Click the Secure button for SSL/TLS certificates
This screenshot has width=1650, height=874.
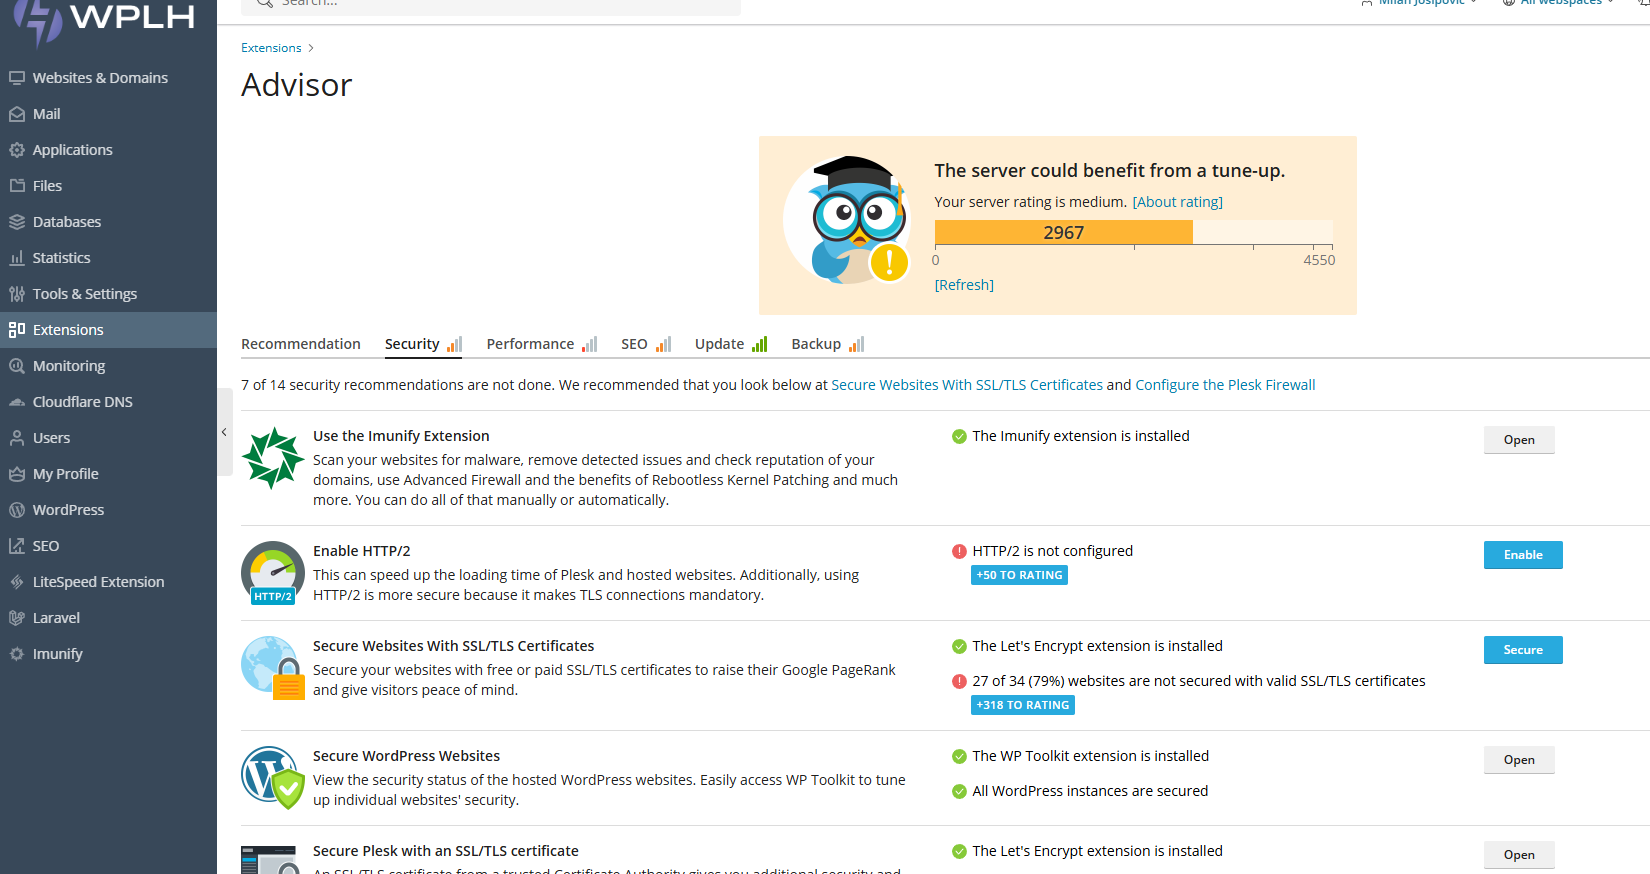tap(1523, 650)
